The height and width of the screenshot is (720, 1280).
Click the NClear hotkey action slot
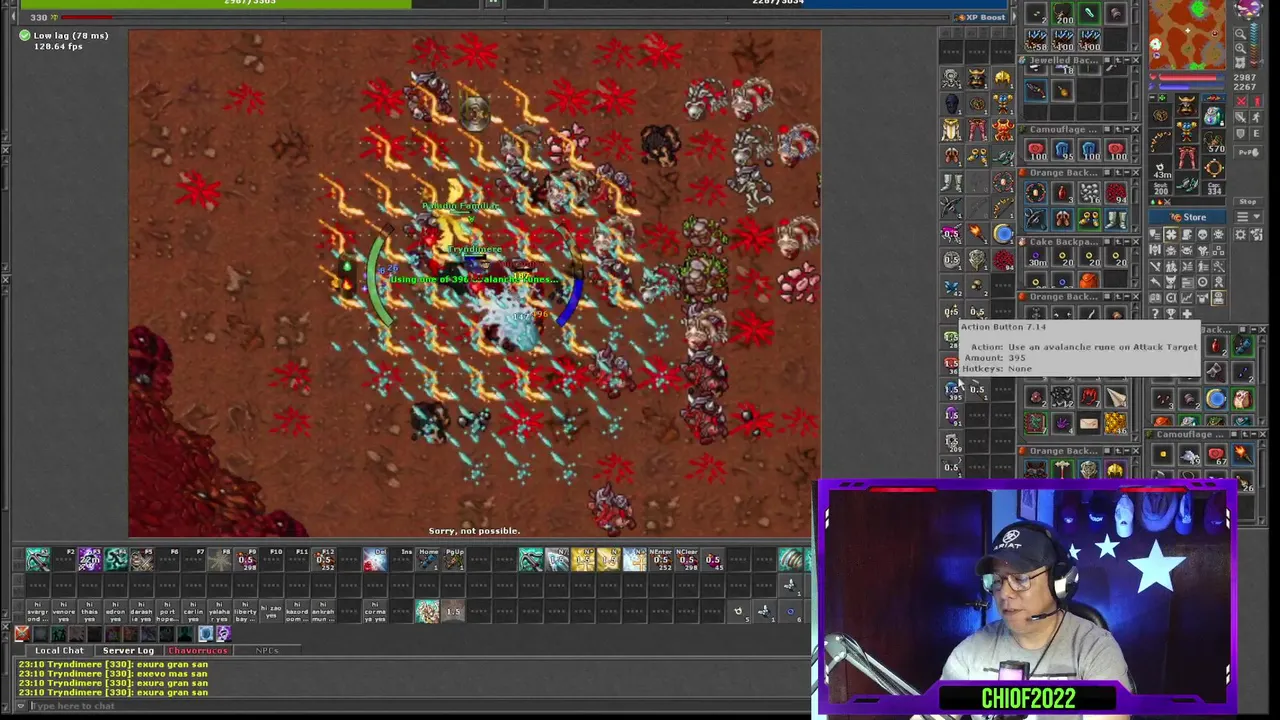point(687,559)
